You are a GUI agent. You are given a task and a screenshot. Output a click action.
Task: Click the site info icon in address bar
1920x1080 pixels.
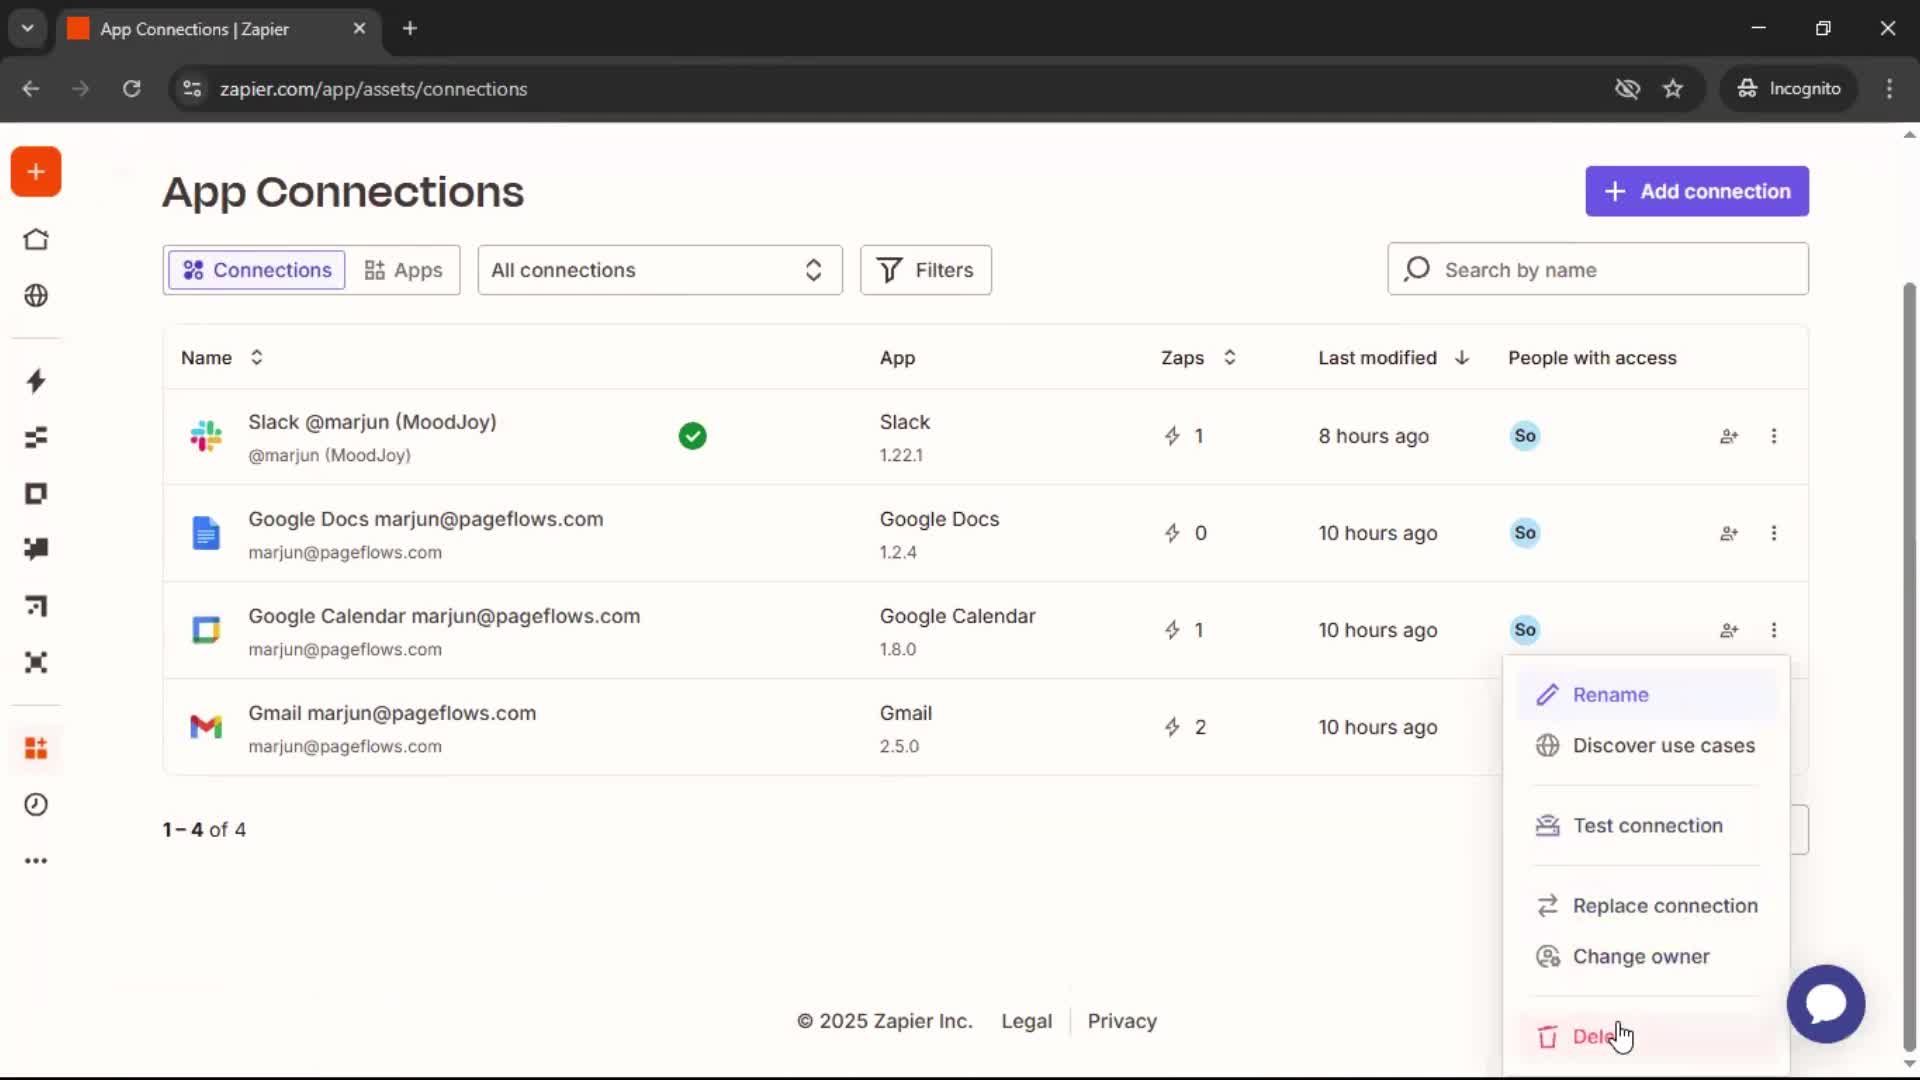pyautogui.click(x=192, y=89)
